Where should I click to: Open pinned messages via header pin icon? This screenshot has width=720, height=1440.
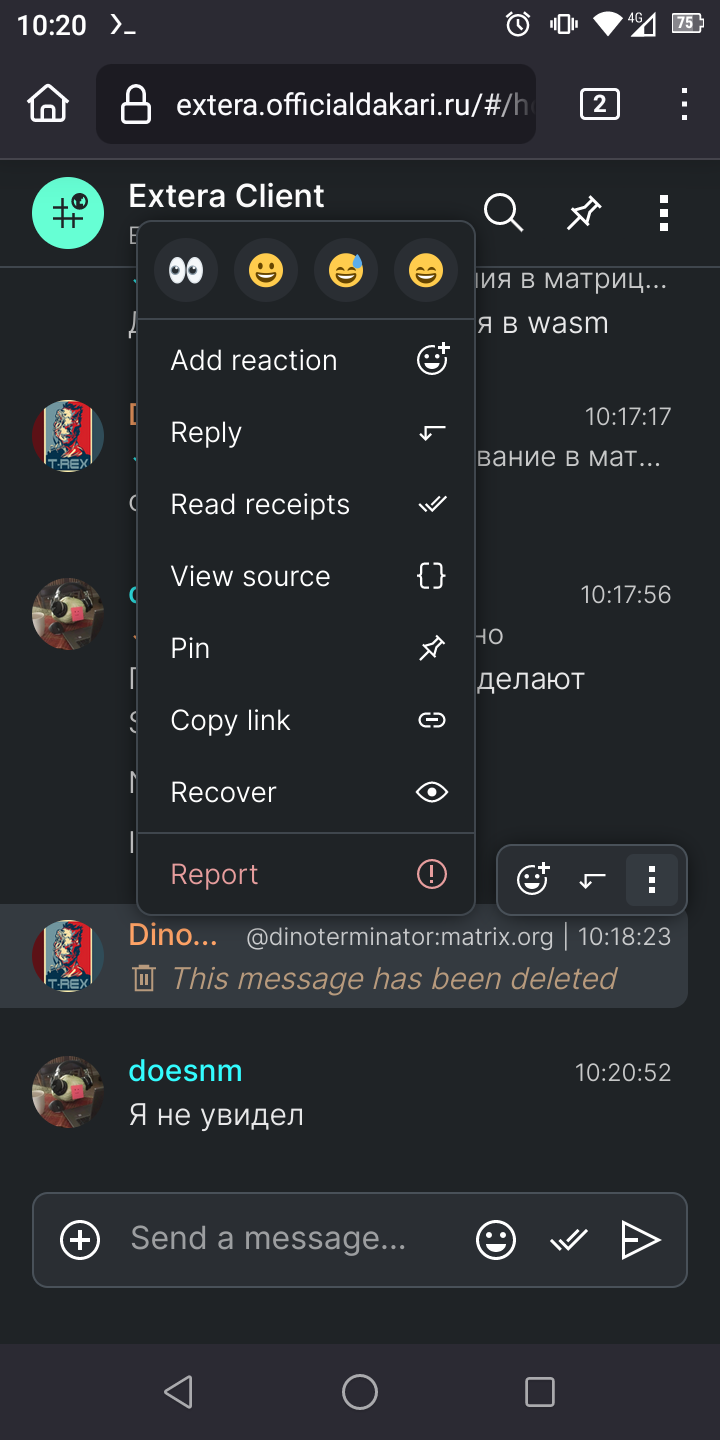584,212
